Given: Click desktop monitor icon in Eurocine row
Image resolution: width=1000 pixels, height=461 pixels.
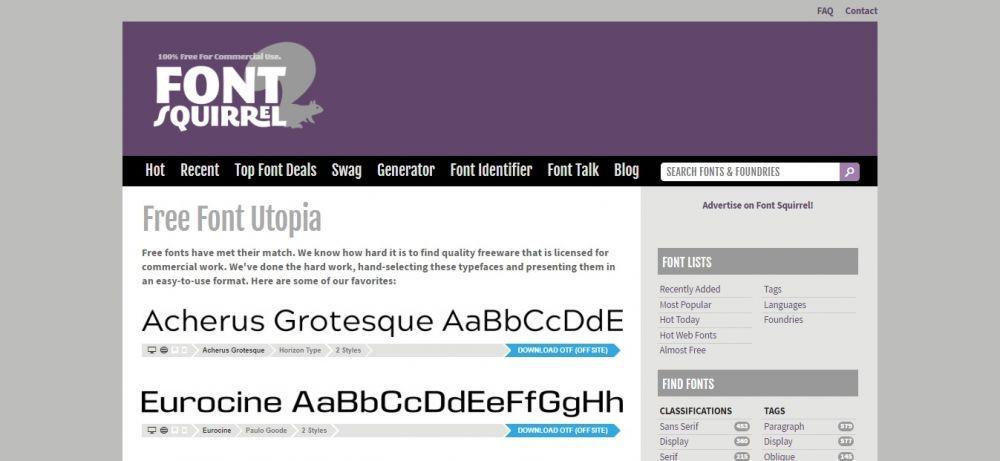Looking at the screenshot, I should click(x=152, y=430).
